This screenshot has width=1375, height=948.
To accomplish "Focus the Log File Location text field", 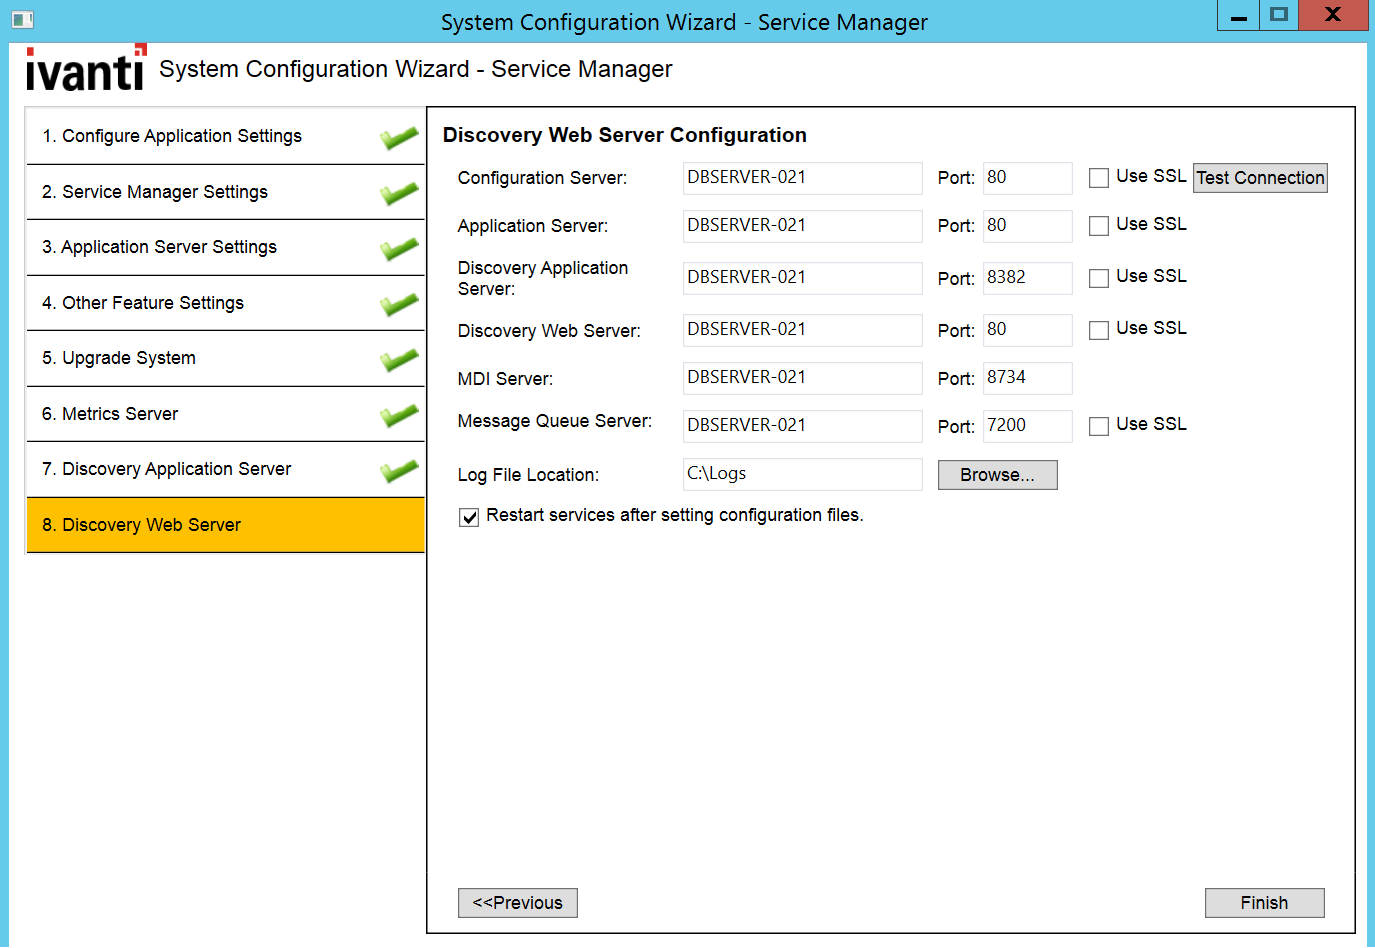I will click(802, 474).
